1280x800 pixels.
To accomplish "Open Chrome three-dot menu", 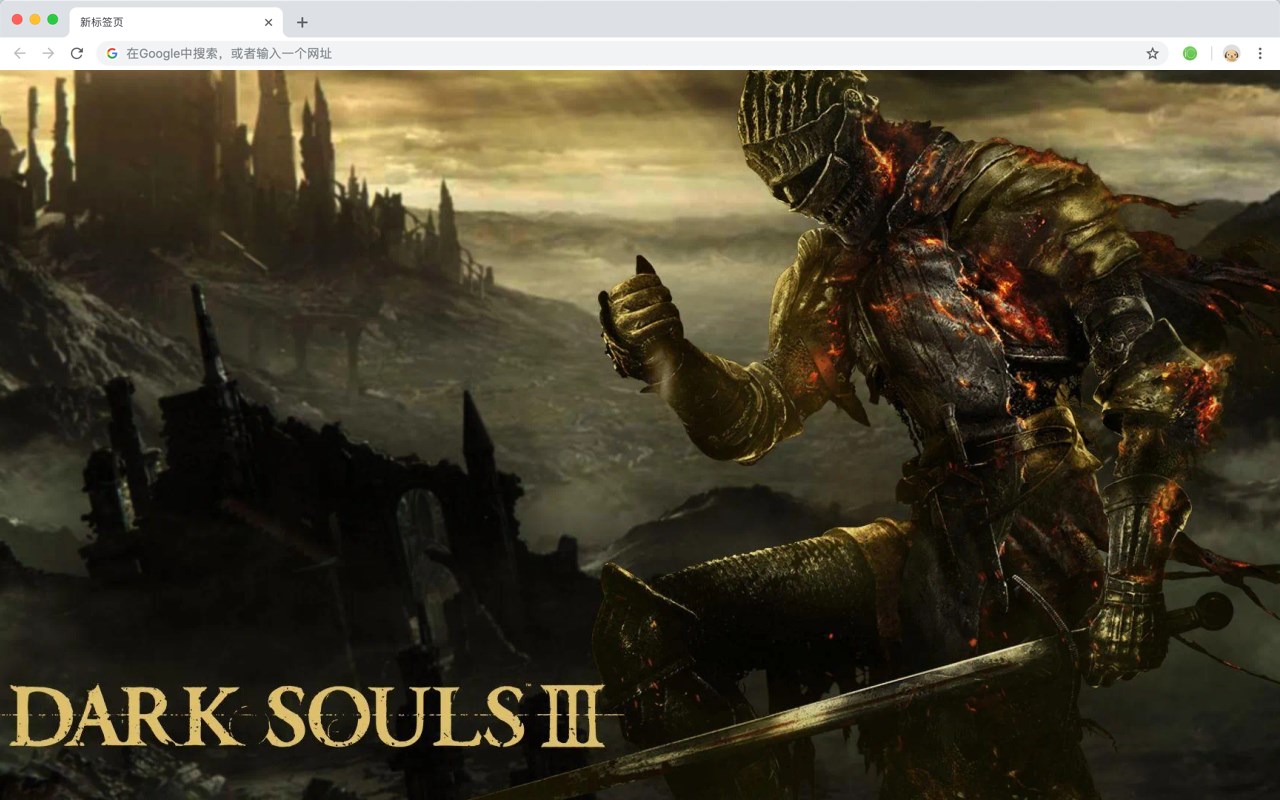I will coord(1261,53).
